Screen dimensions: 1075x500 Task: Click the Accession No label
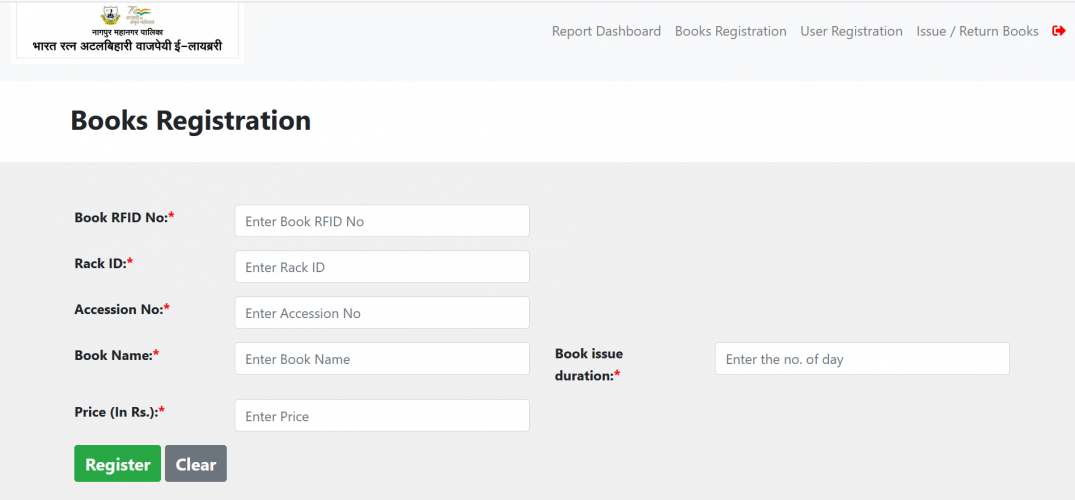click(122, 309)
